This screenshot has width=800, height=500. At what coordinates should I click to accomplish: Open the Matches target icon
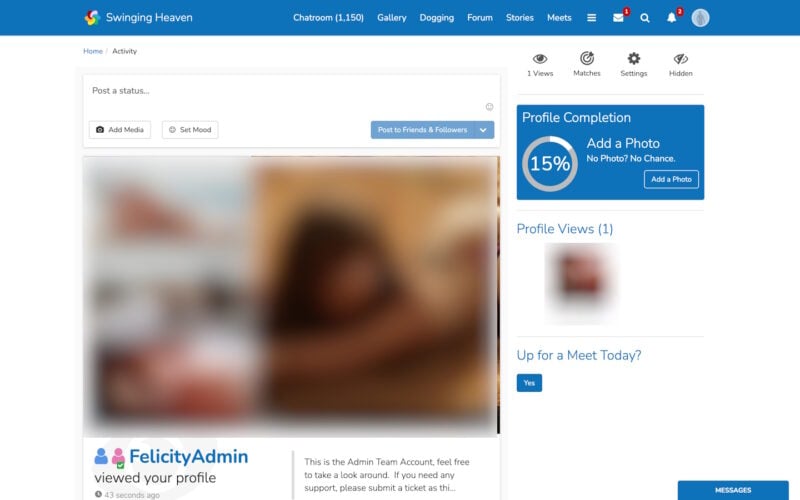(587, 58)
